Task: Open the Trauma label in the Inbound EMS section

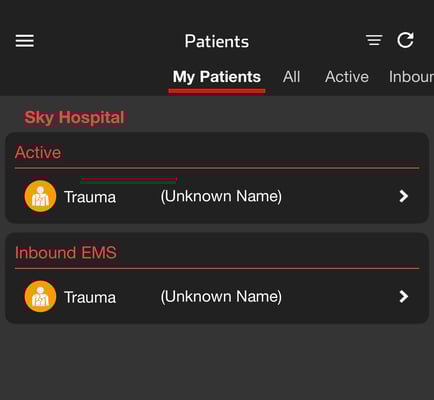Action: 90,297
